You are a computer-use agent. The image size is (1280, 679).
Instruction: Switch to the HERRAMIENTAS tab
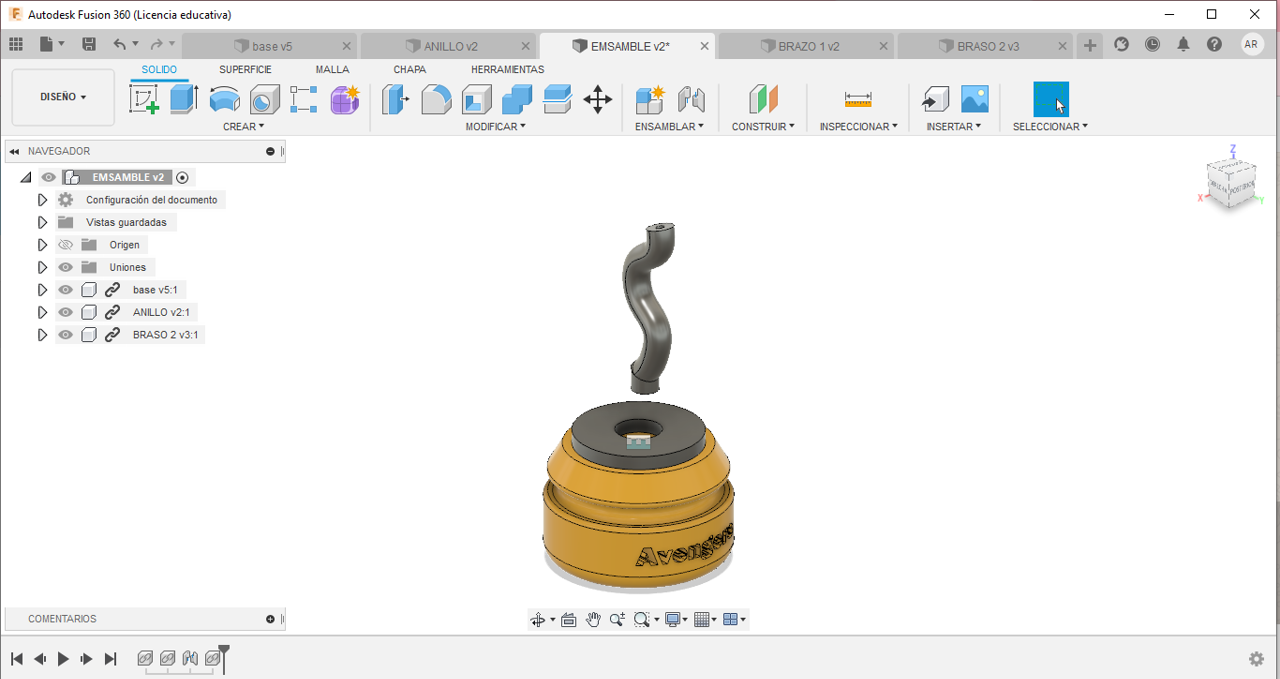click(508, 70)
